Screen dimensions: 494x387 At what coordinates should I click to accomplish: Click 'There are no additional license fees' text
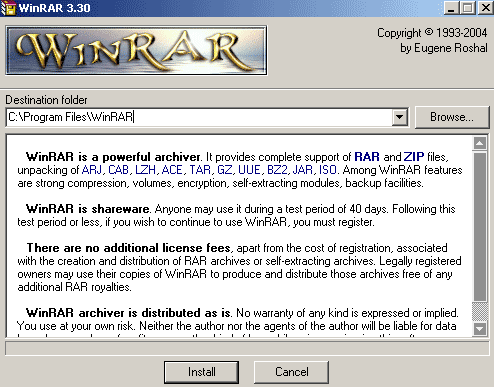129,248
